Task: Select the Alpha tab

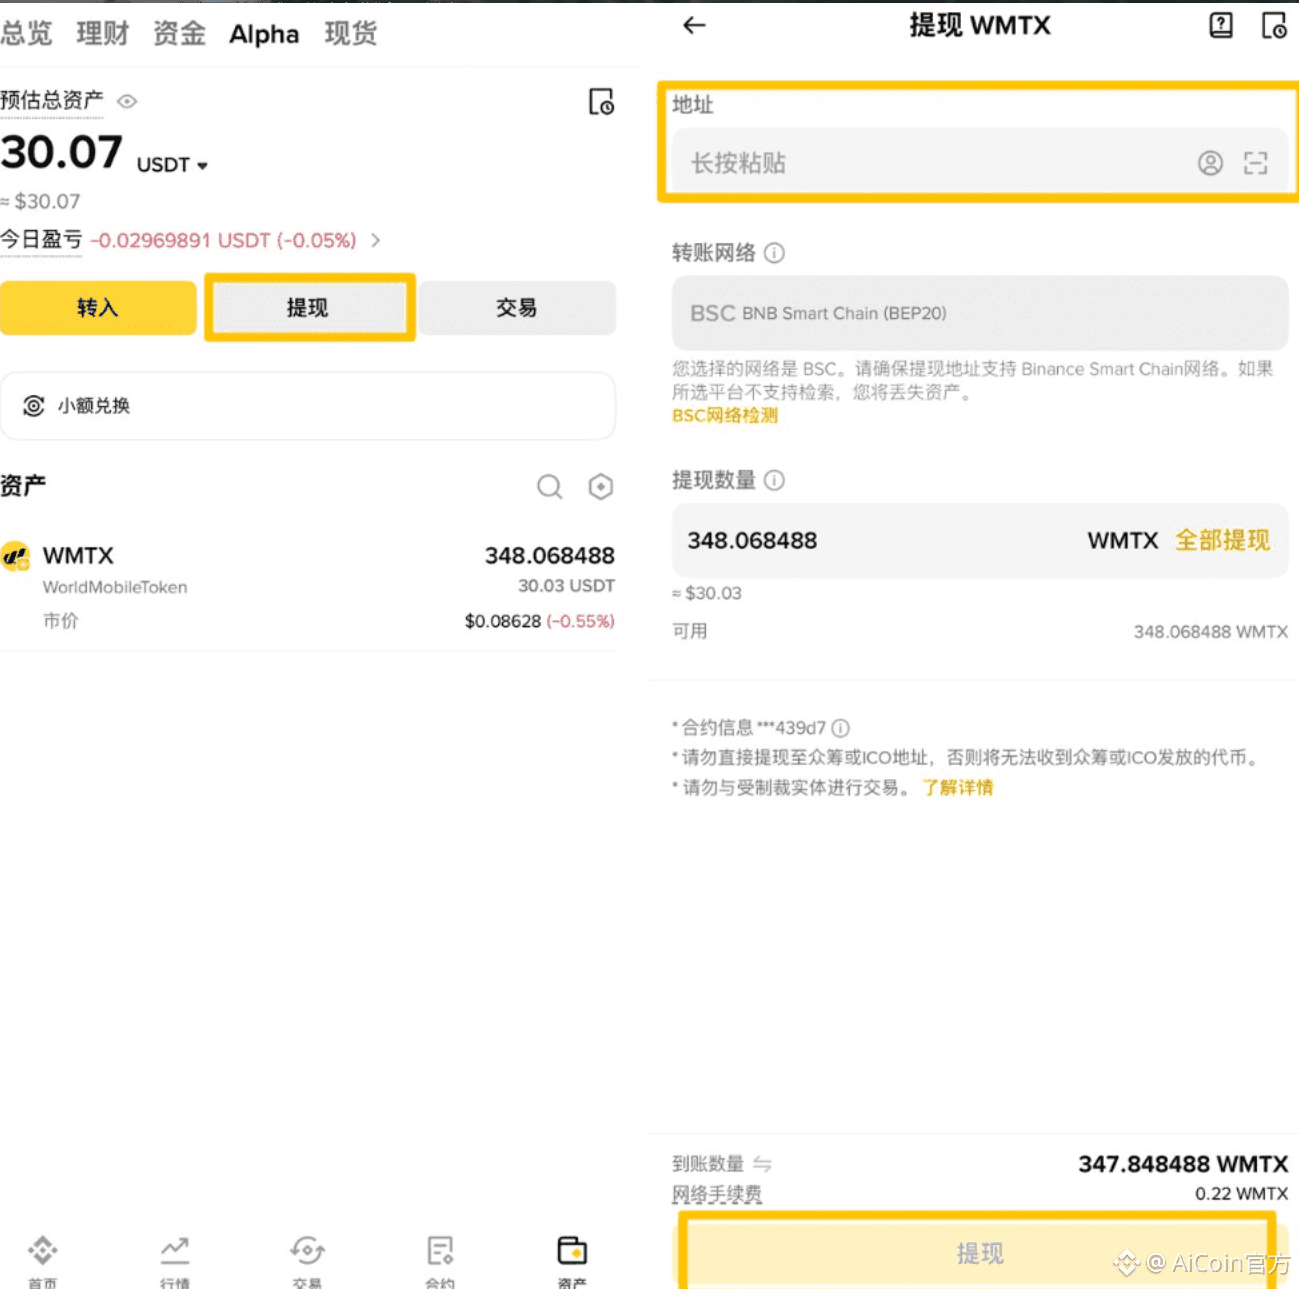Action: [x=264, y=34]
